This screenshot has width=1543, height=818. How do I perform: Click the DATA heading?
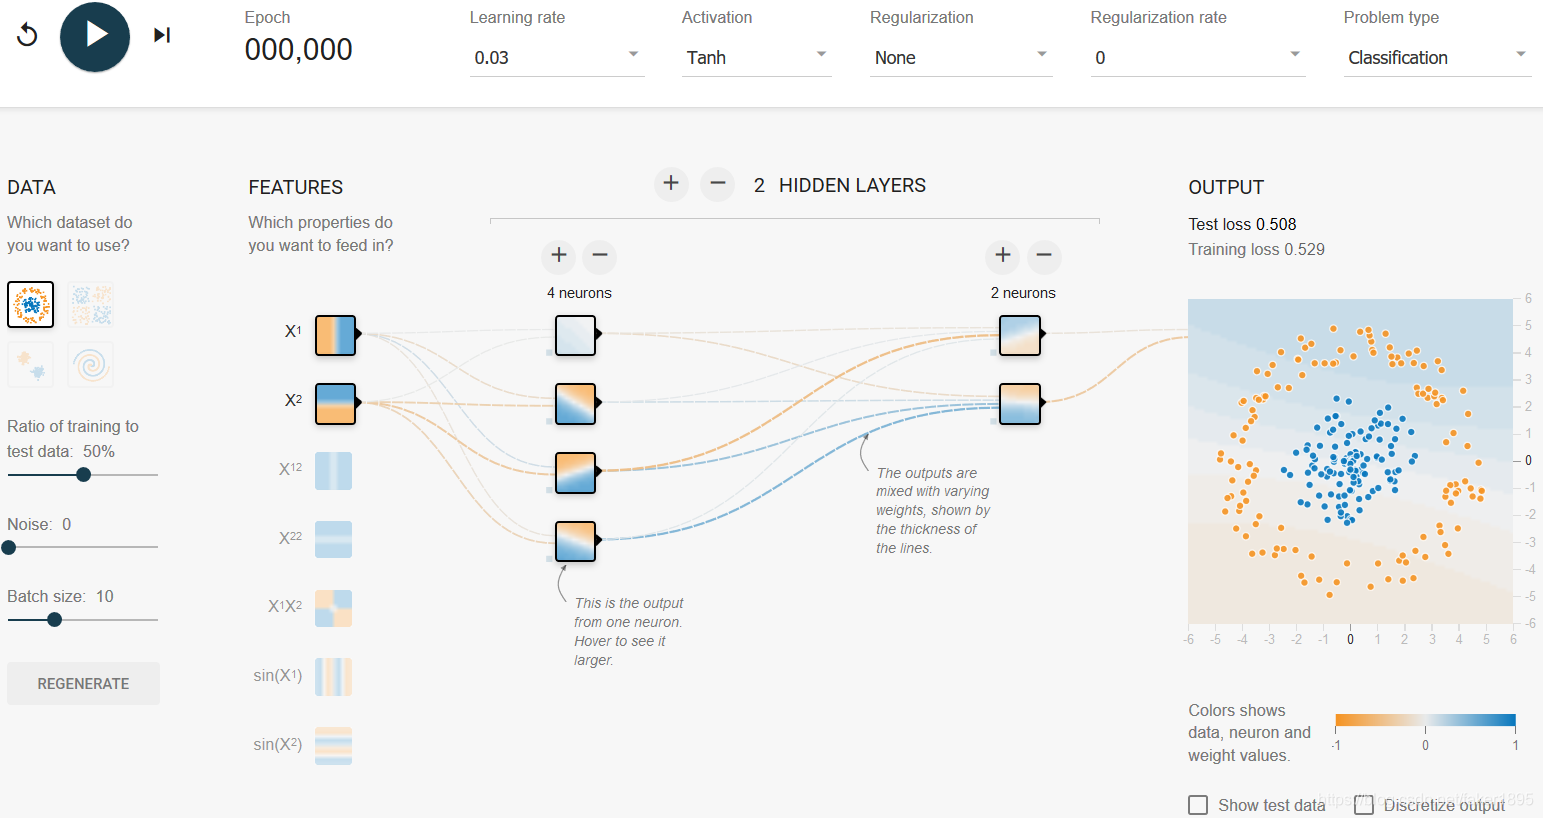(31, 187)
